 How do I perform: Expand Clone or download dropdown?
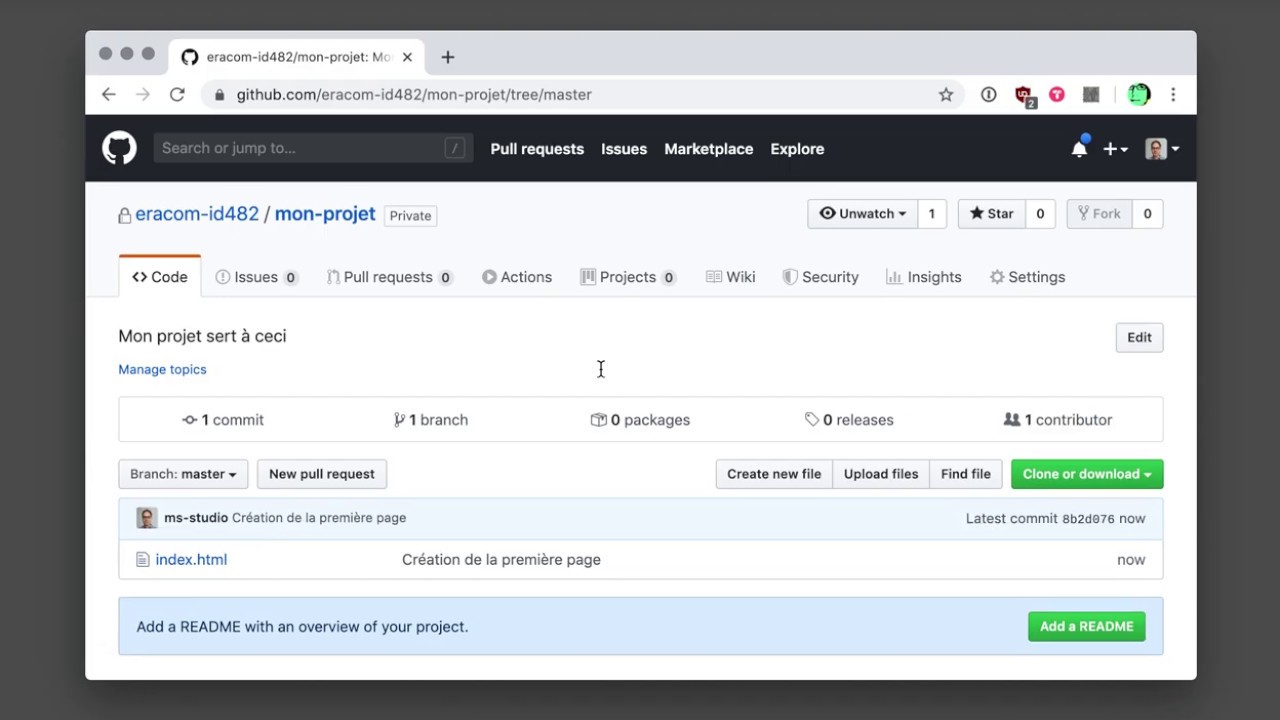click(1087, 474)
